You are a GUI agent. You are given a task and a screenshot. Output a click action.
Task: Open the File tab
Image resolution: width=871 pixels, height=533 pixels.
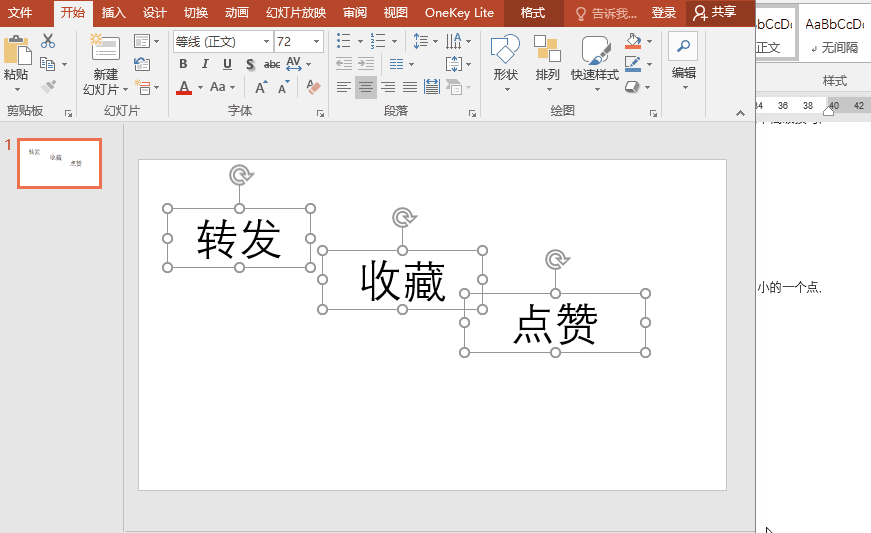click(20, 13)
